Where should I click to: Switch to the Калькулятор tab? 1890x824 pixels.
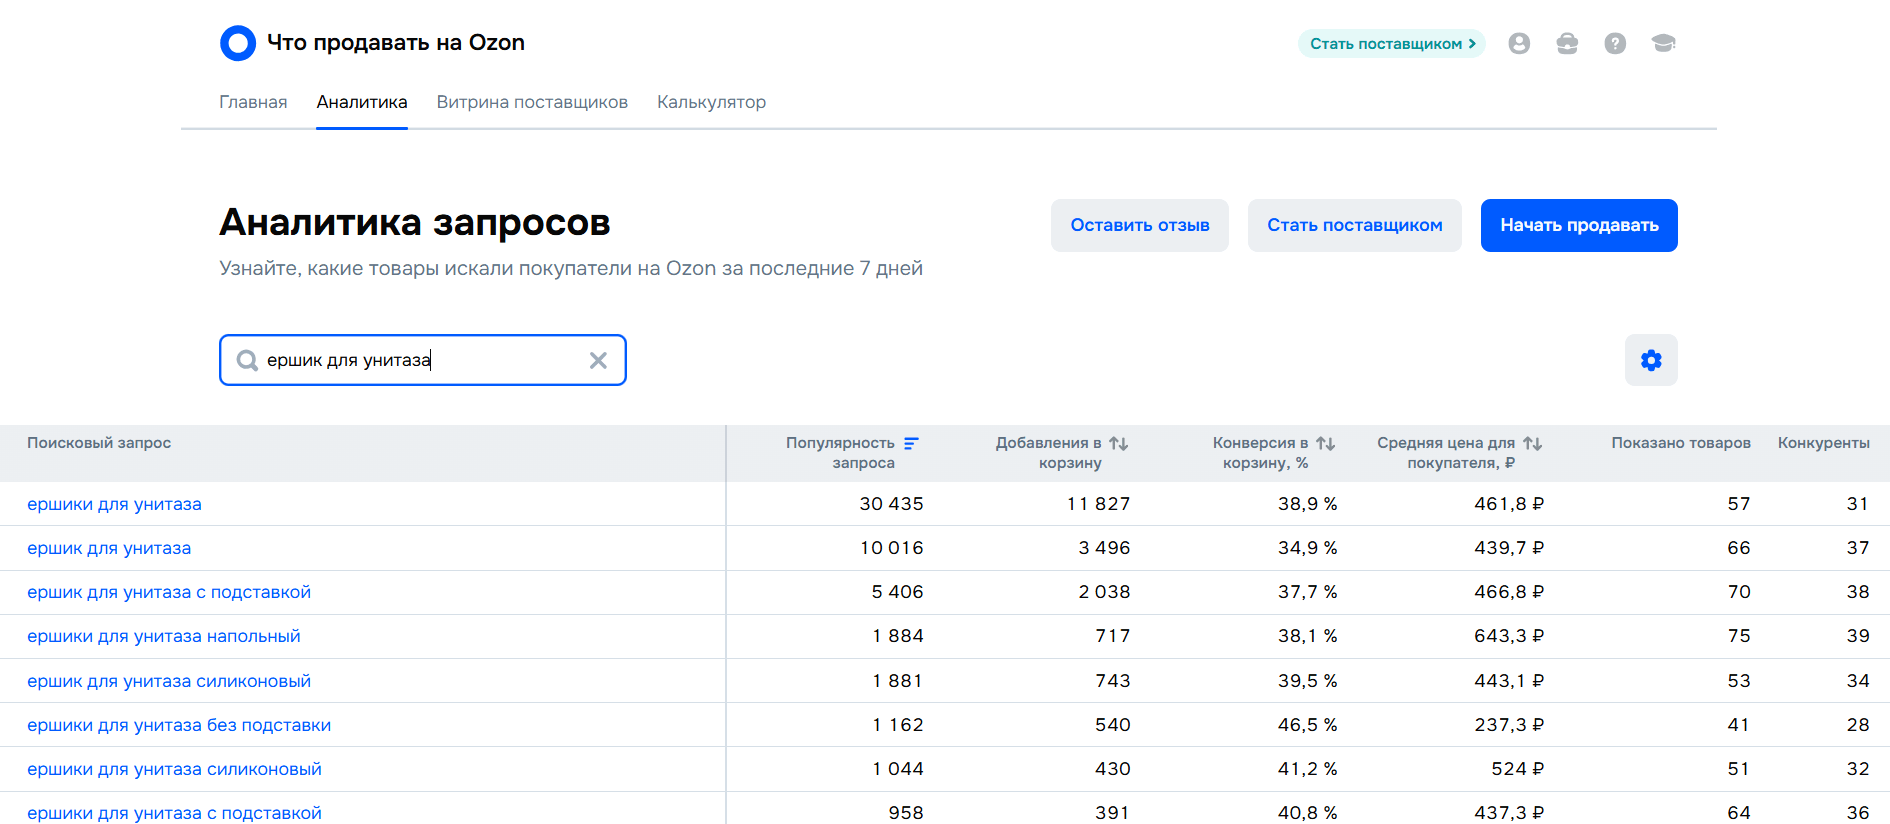(711, 102)
